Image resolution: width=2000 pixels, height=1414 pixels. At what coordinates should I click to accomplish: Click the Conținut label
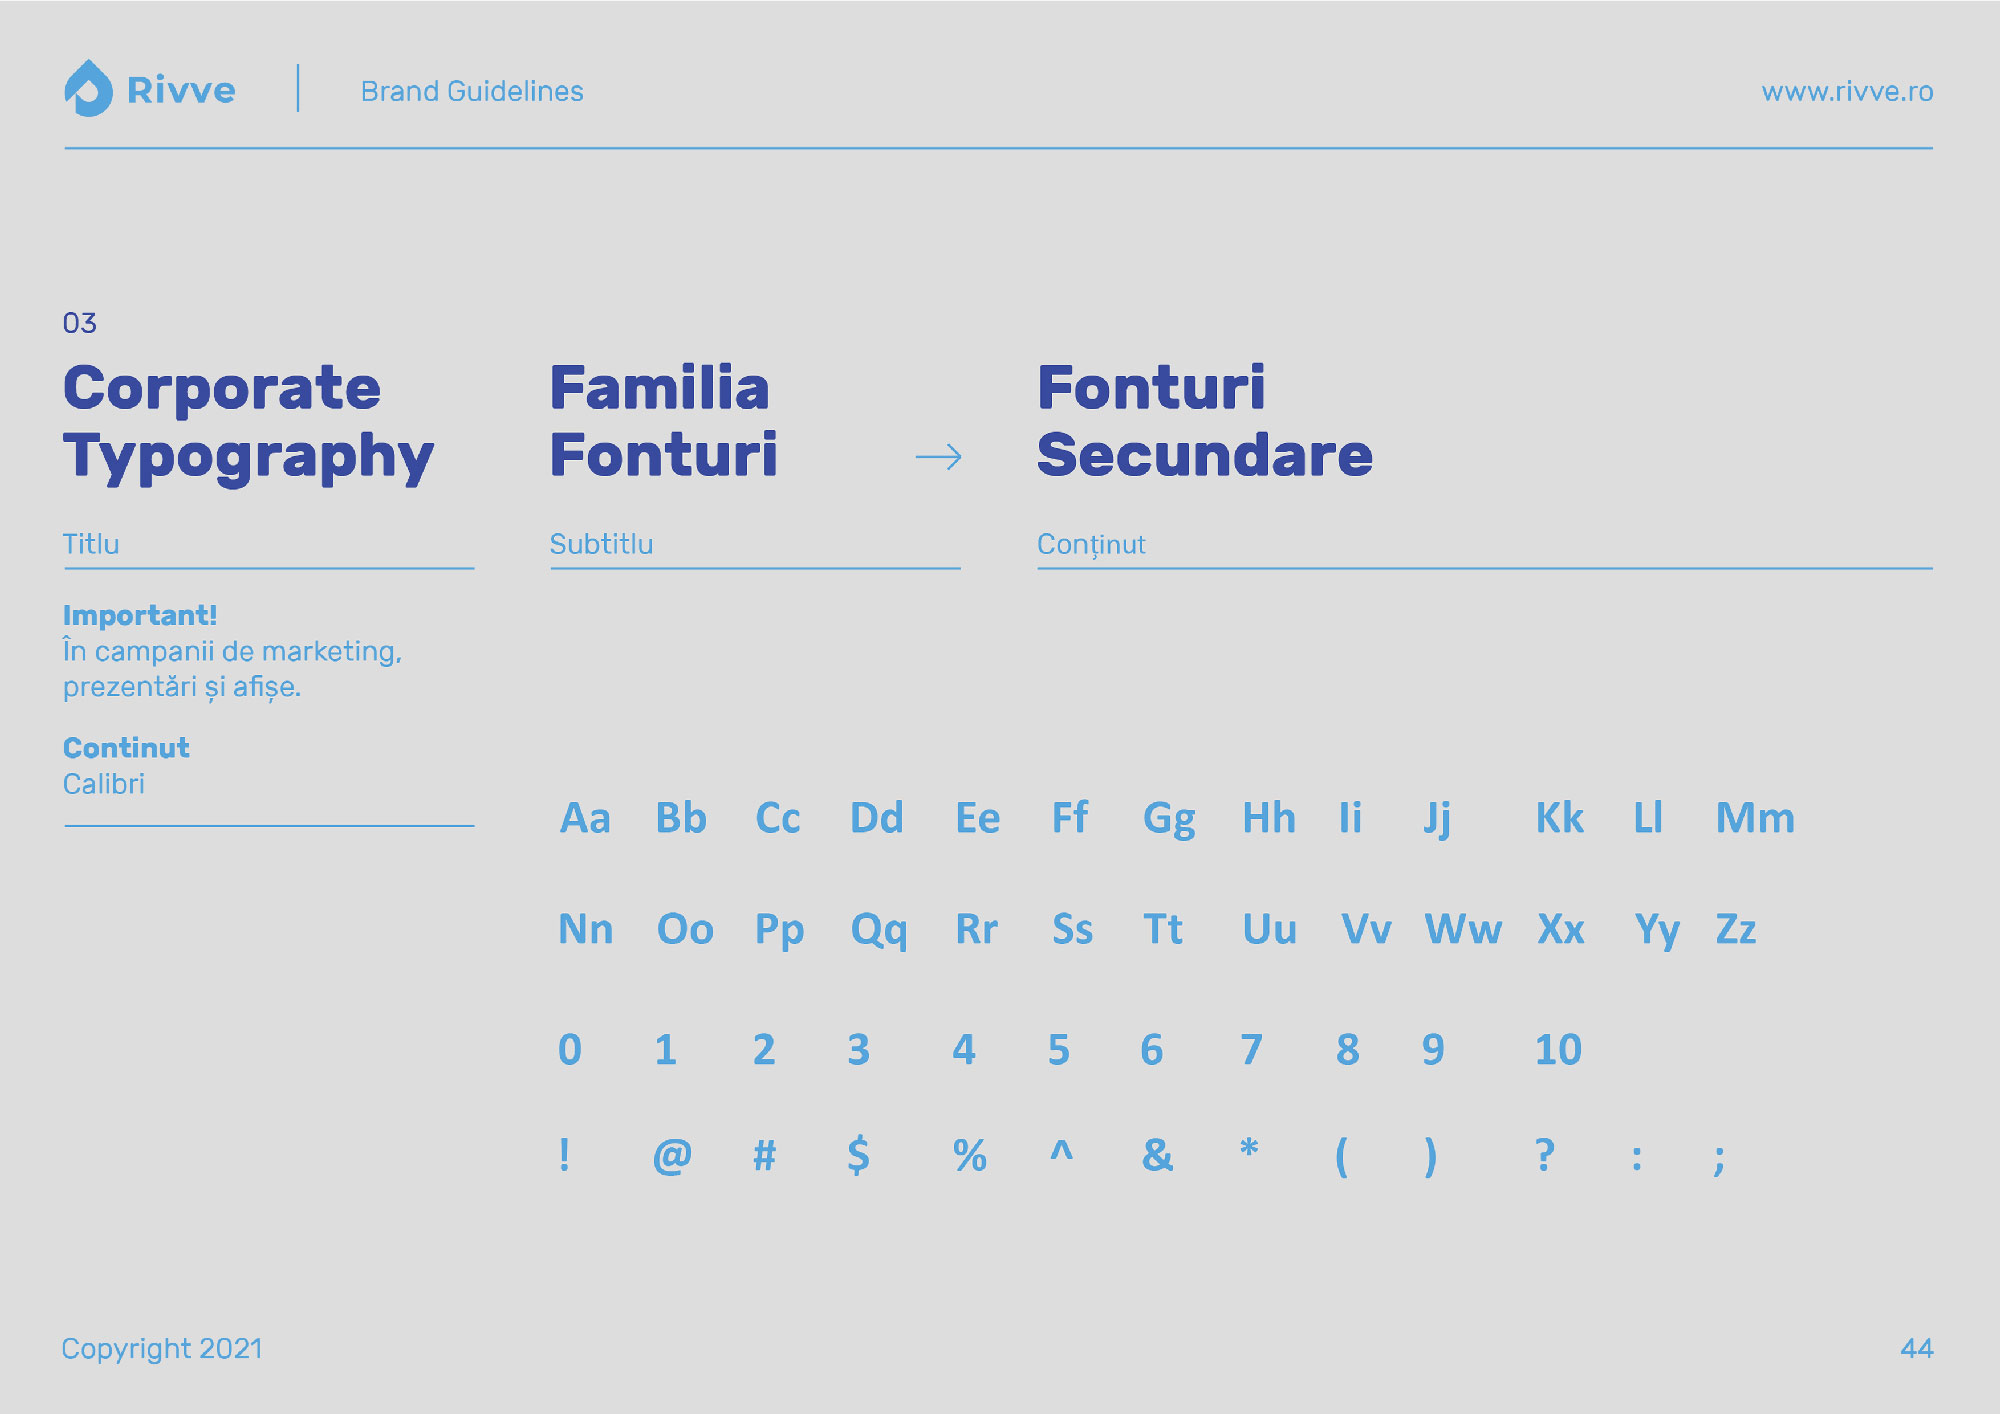pyautogui.click(x=1091, y=545)
